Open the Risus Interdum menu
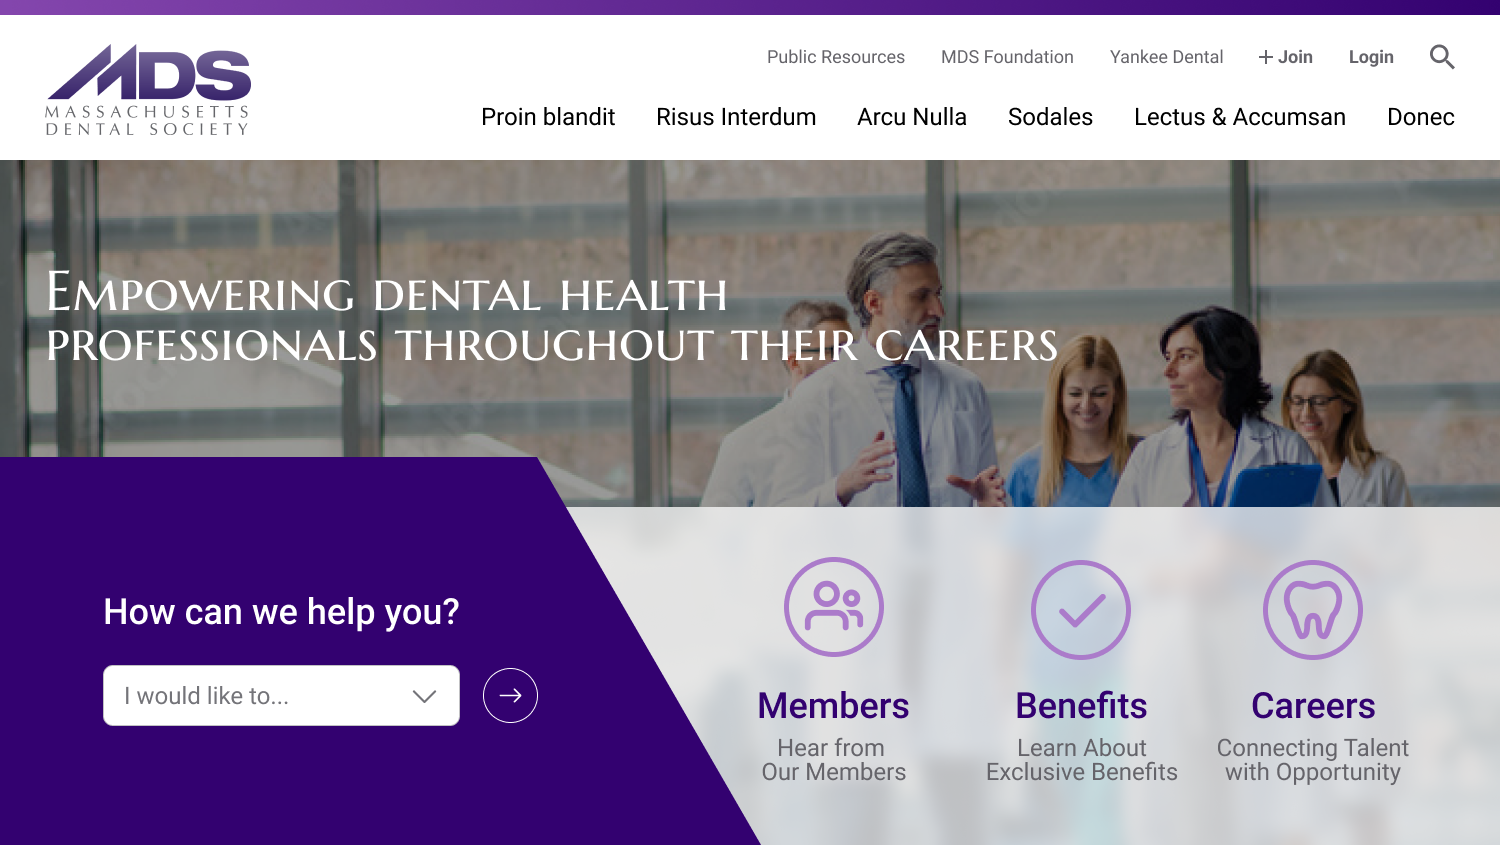Viewport: 1500px width, 845px height. point(736,117)
